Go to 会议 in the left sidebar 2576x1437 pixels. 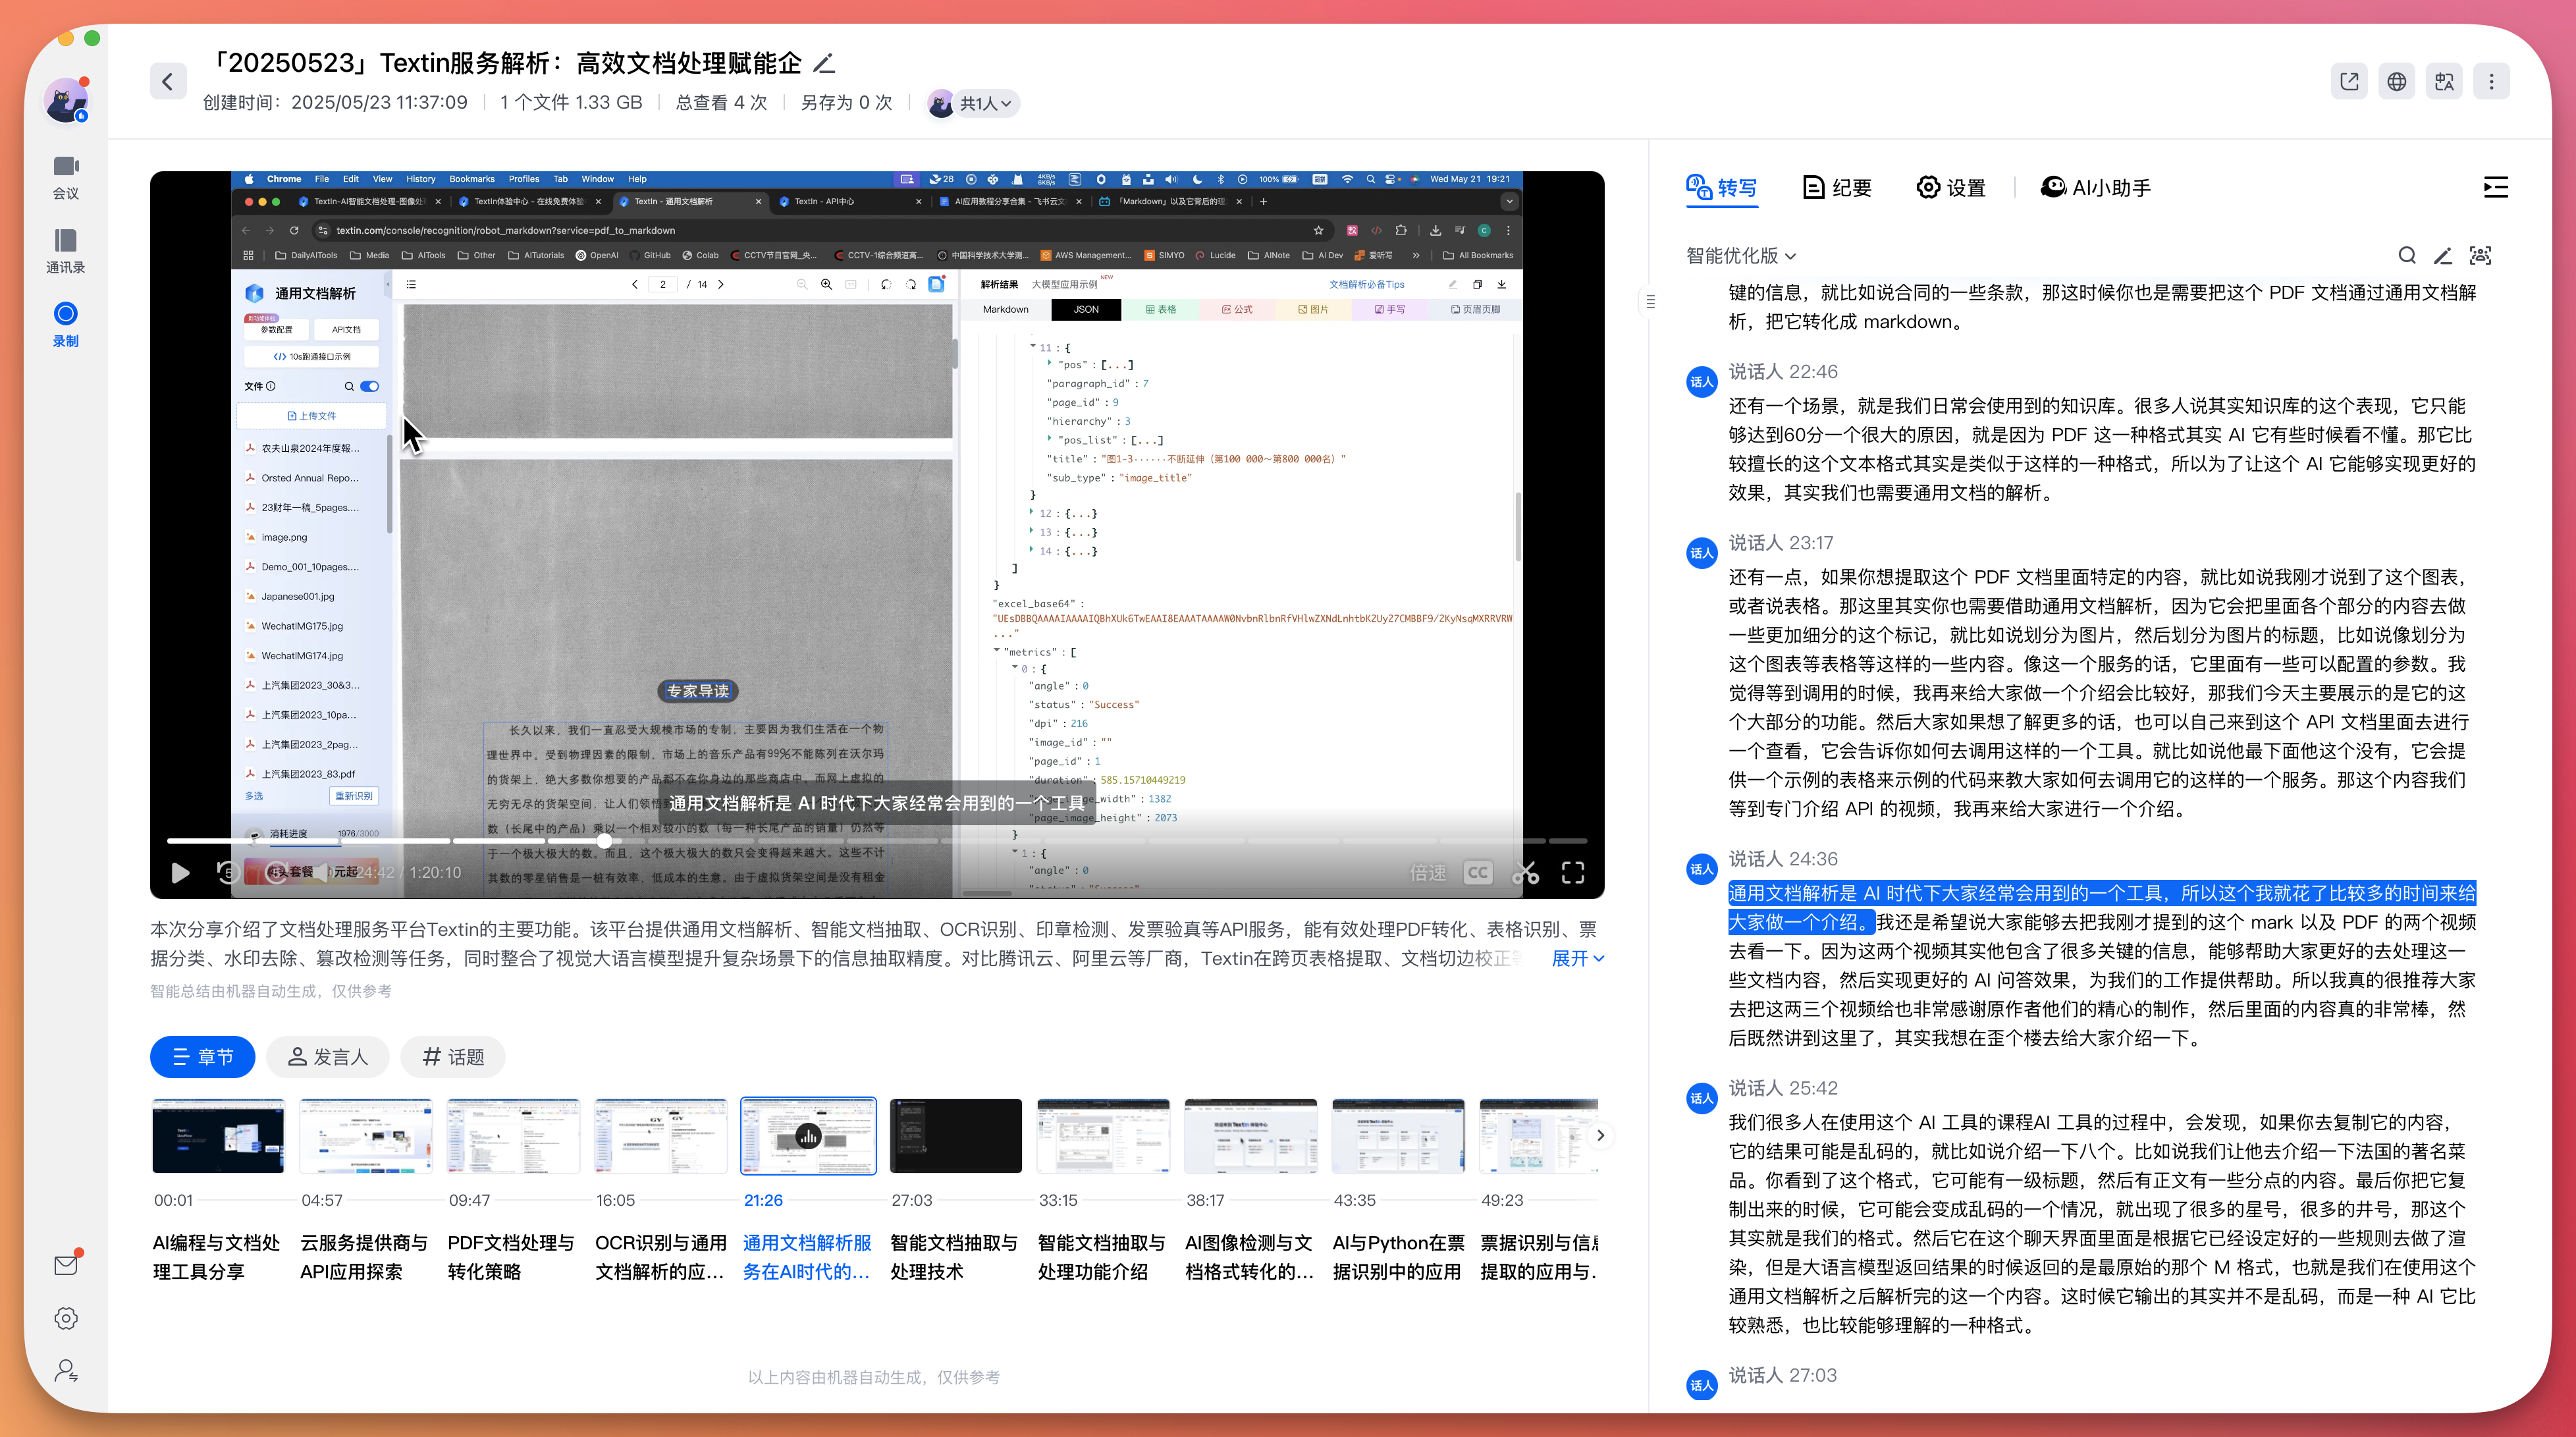tap(66, 177)
